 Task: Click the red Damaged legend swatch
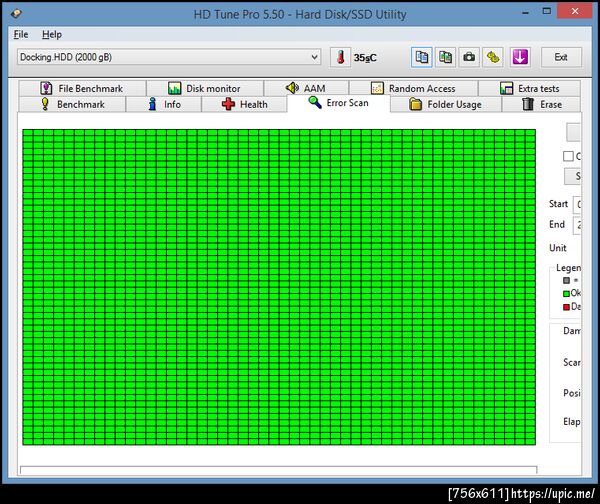click(566, 307)
